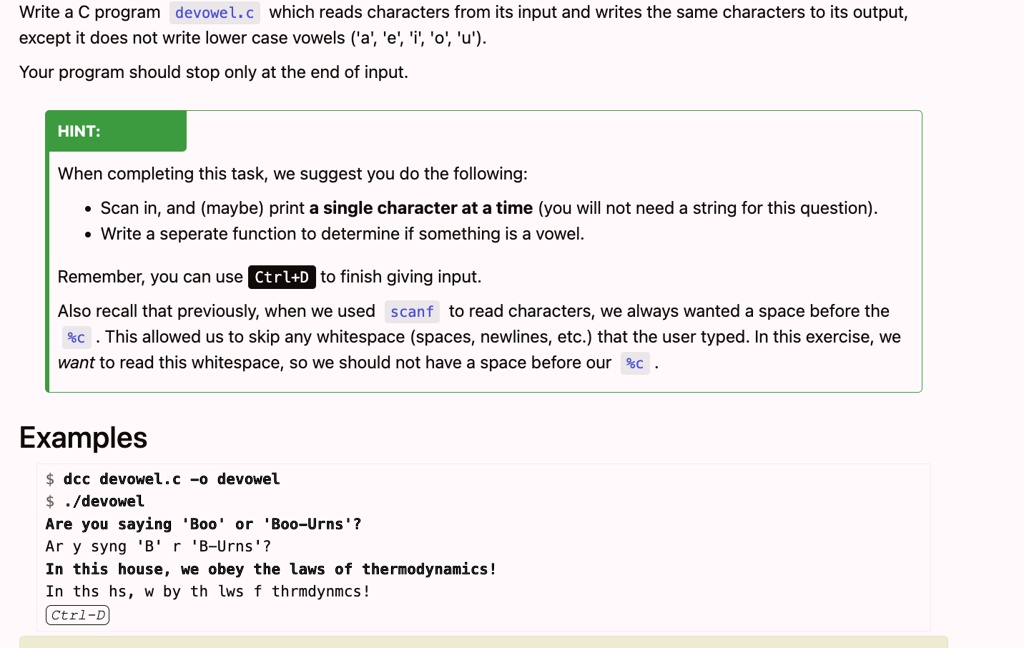Click the line 'In this house, we obey the laws'
The image size is (1024, 648).
point(270,569)
